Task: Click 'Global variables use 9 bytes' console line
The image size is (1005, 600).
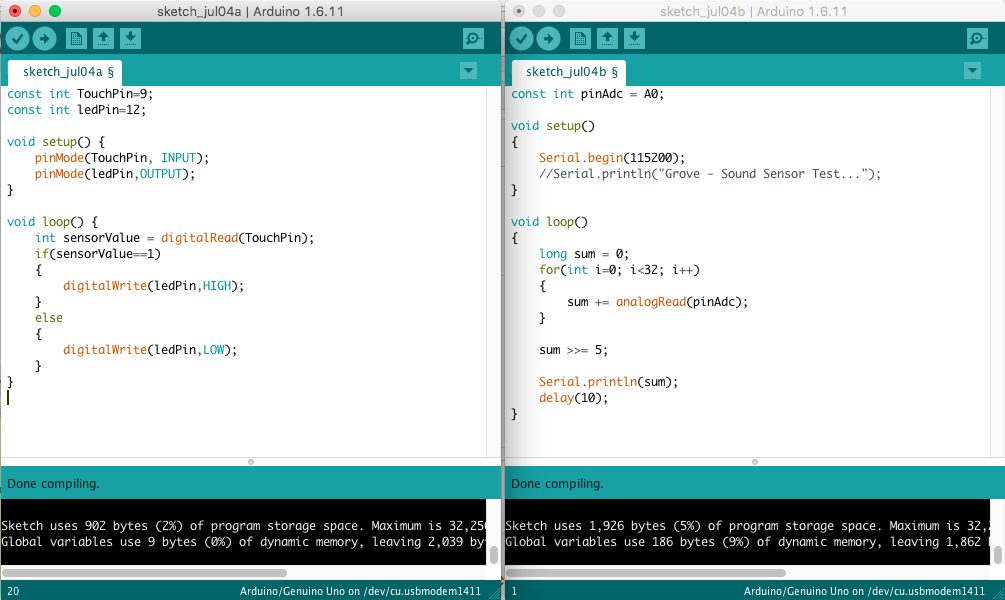Action: [244, 542]
